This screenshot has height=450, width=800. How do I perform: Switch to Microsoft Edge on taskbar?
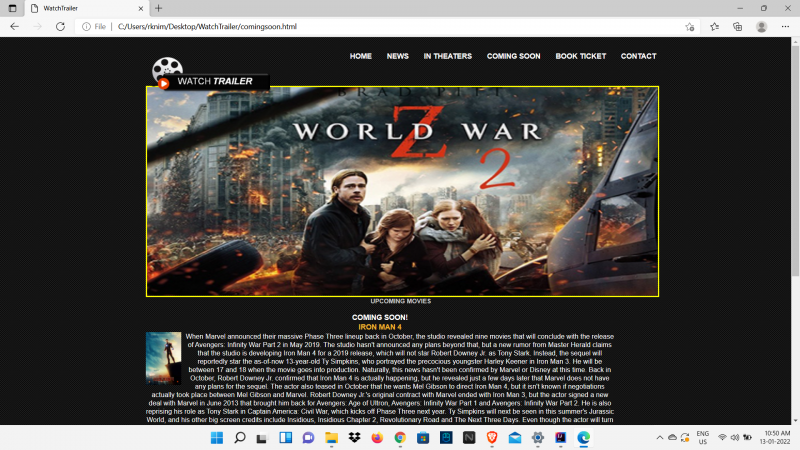(x=584, y=438)
